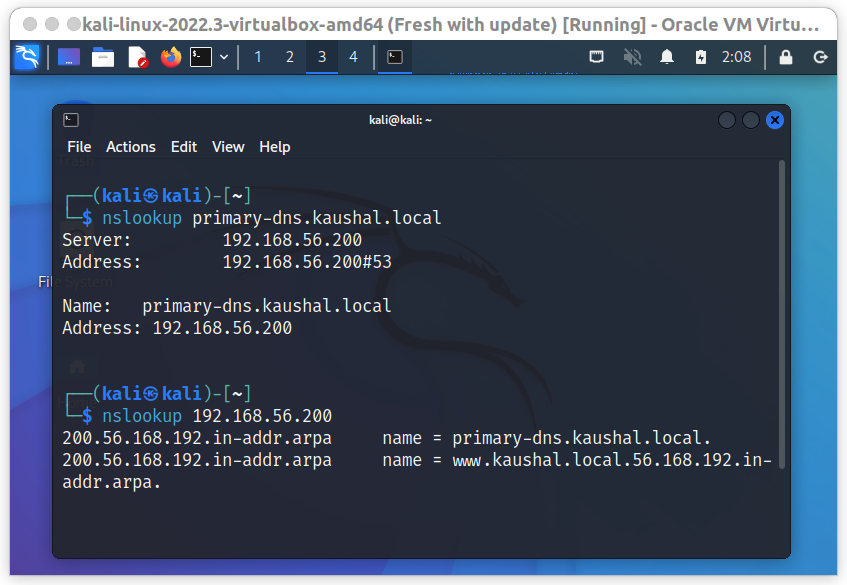847x585 pixels.
Task: Open the File menu in the terminal
Action: tap(79, 146)
